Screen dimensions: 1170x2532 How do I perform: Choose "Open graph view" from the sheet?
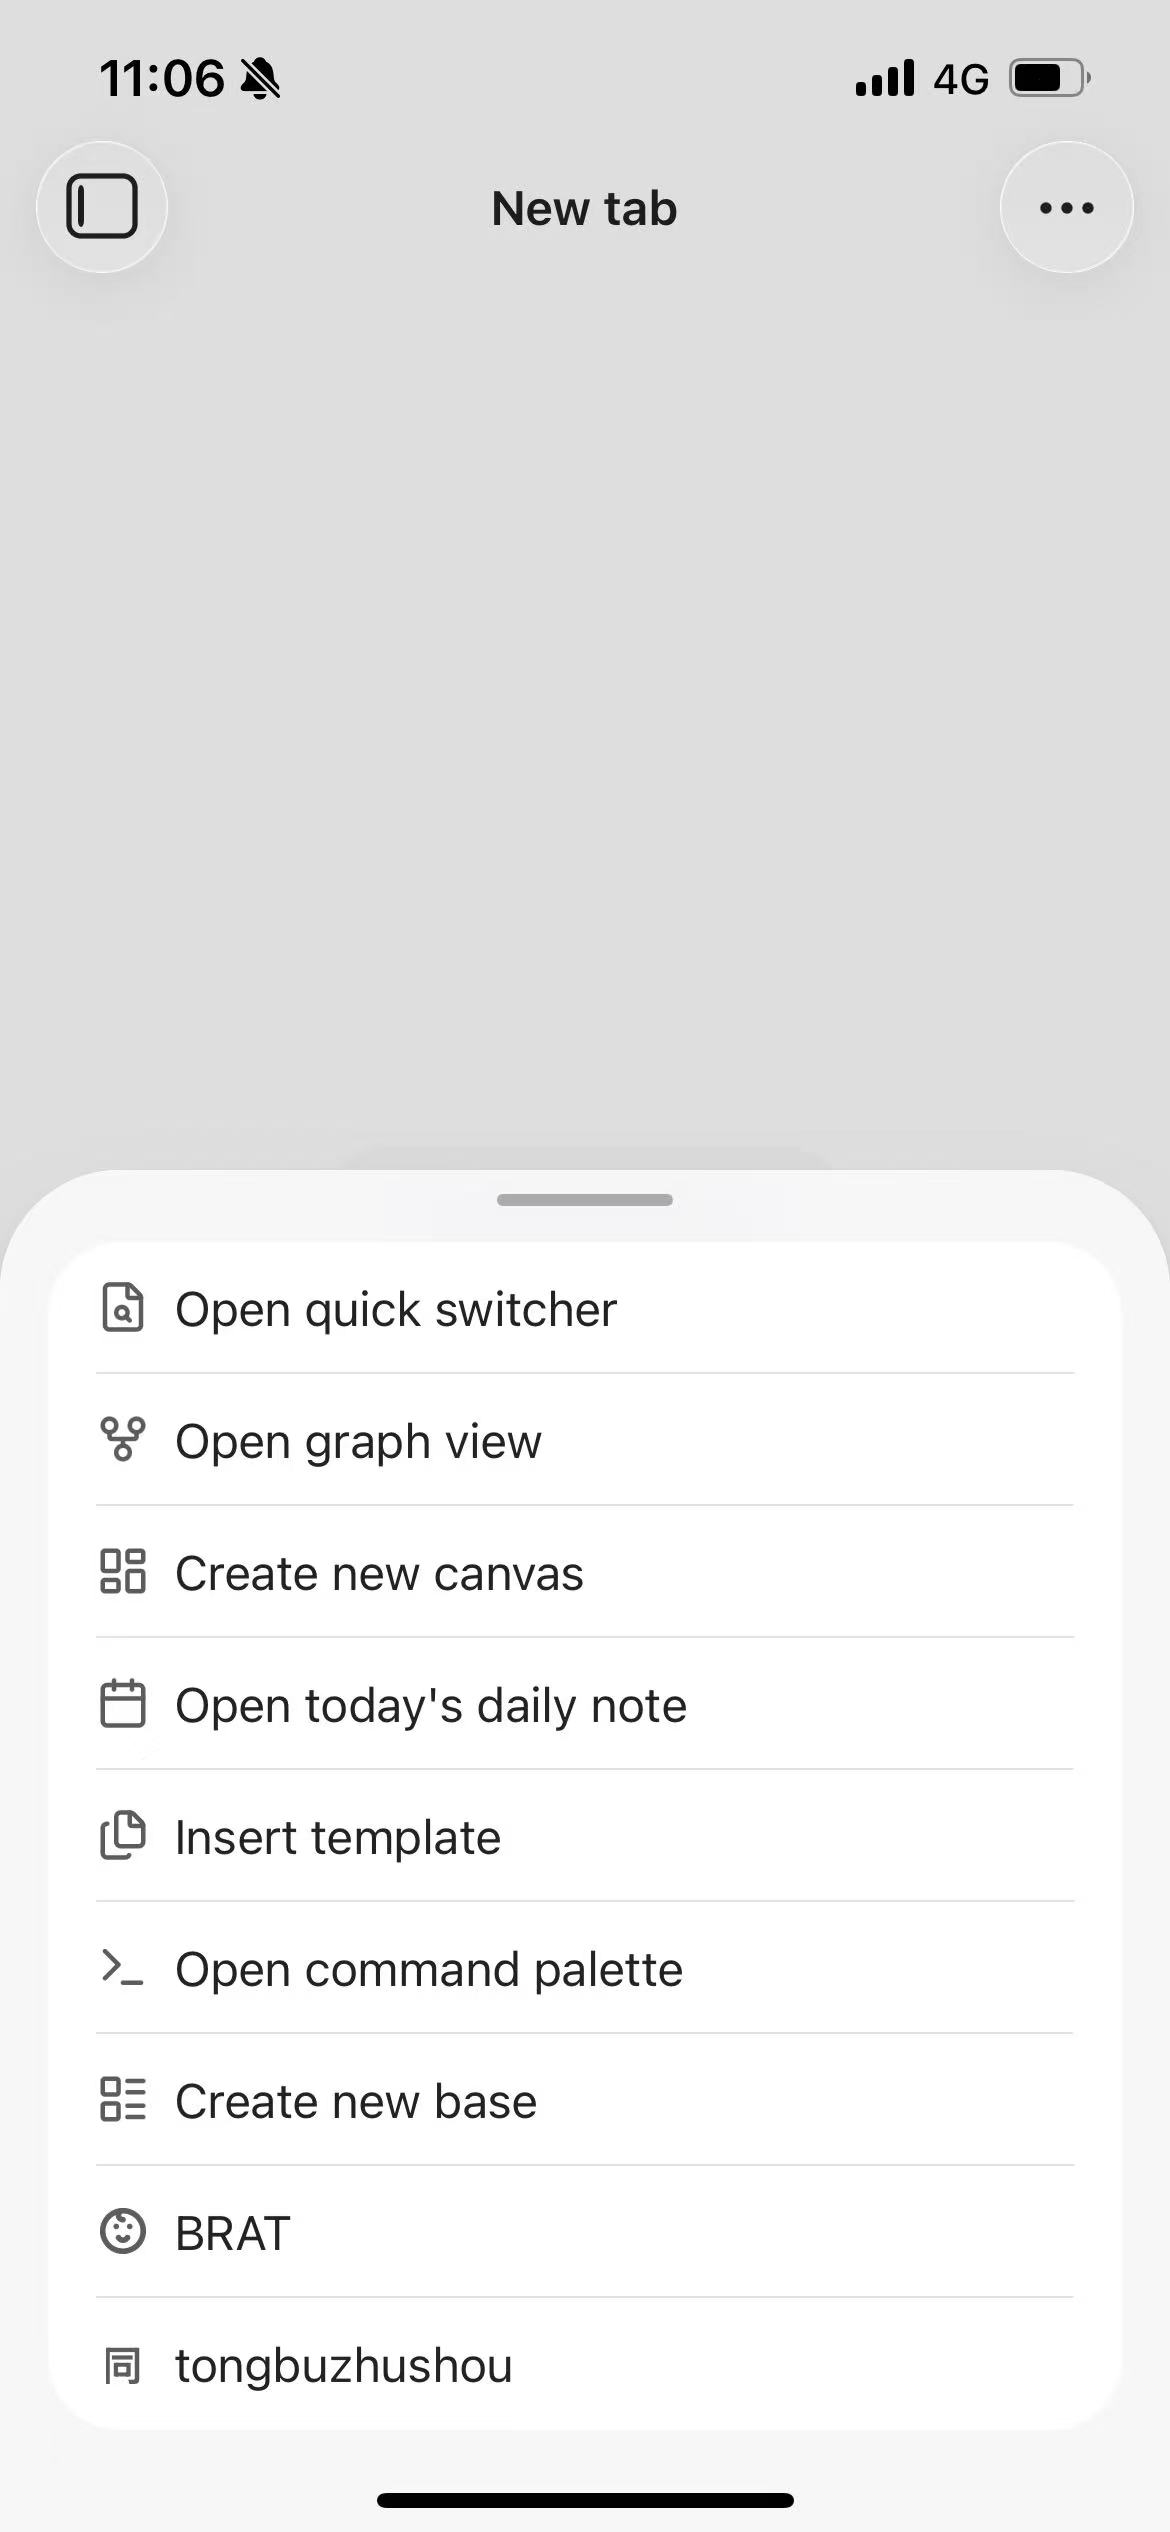click(358, 1442)
